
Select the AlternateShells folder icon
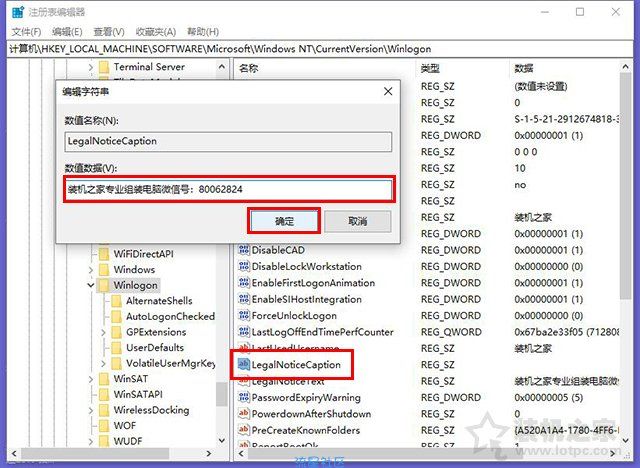click(117, 301)
